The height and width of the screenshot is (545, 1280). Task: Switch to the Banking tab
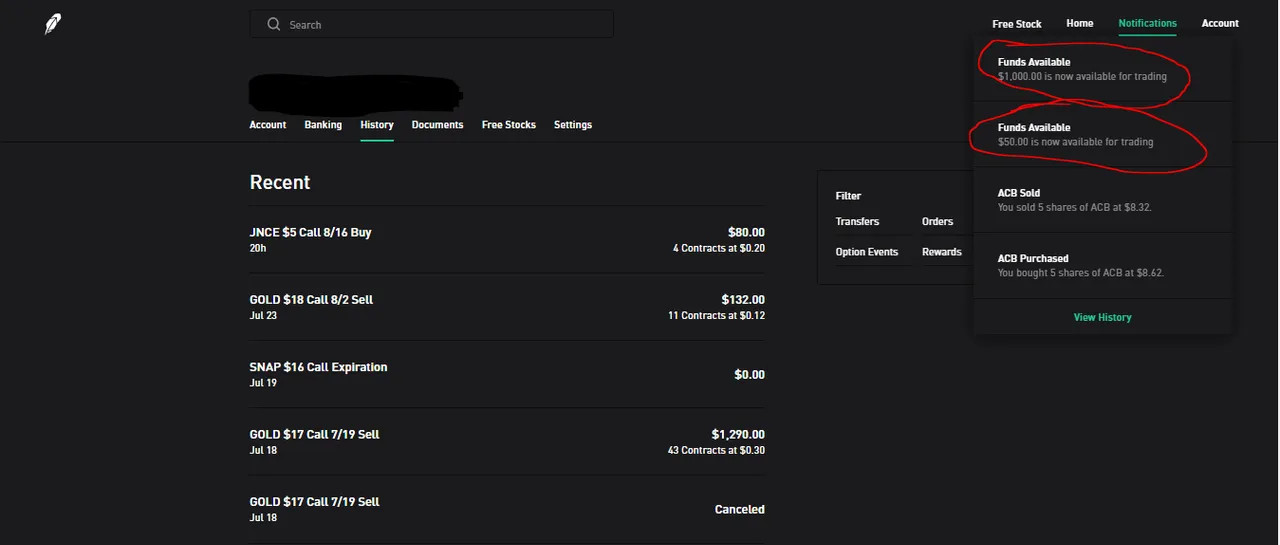point(323,125)
